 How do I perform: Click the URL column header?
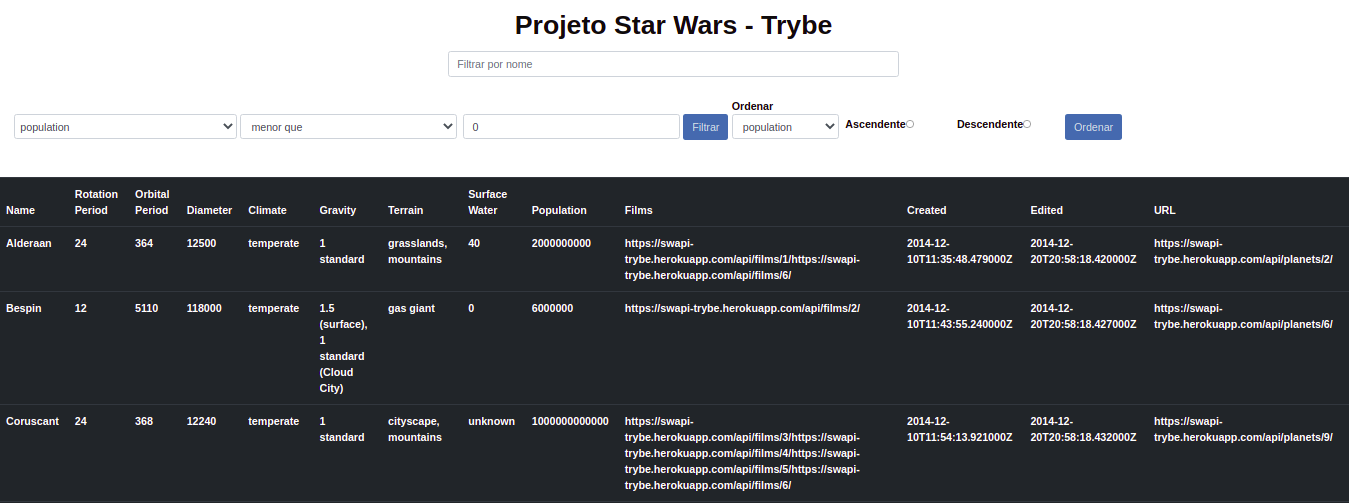(1165, 210)
